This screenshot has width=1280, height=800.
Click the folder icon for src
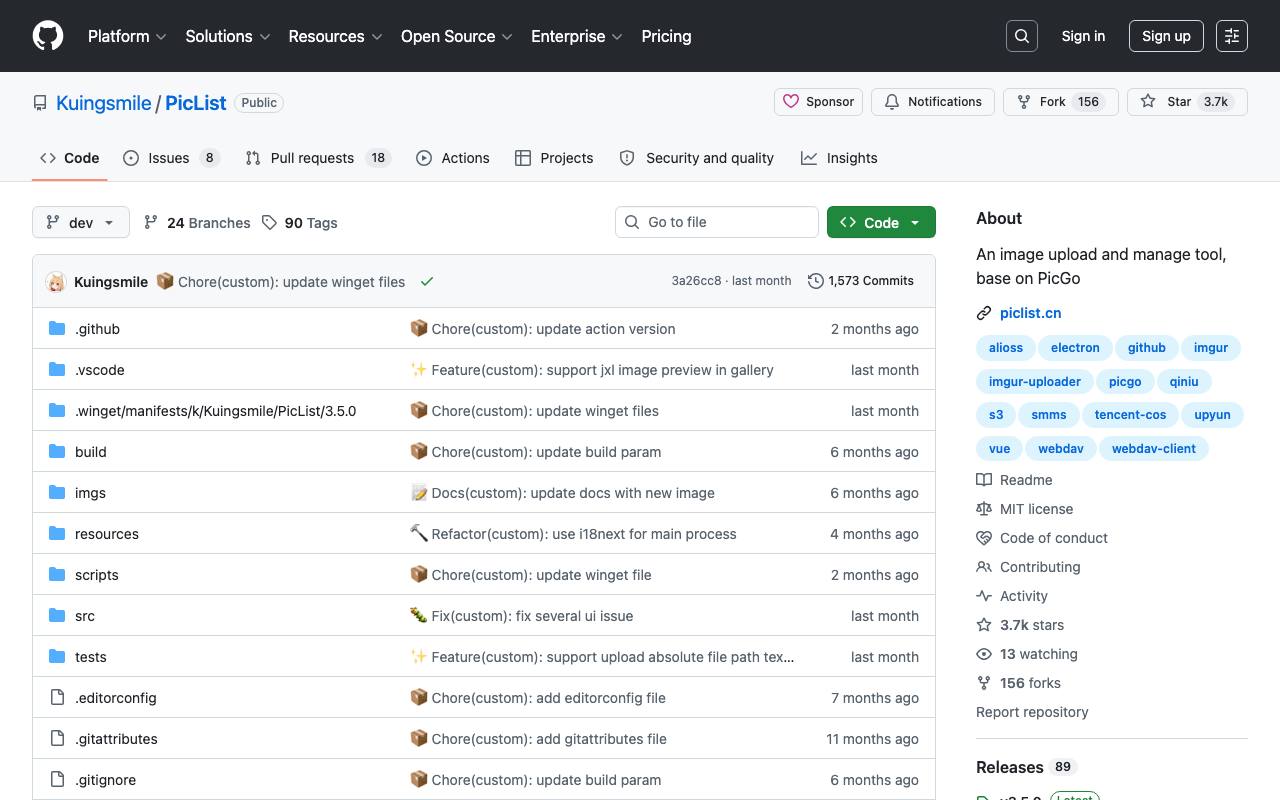[57, 615]
